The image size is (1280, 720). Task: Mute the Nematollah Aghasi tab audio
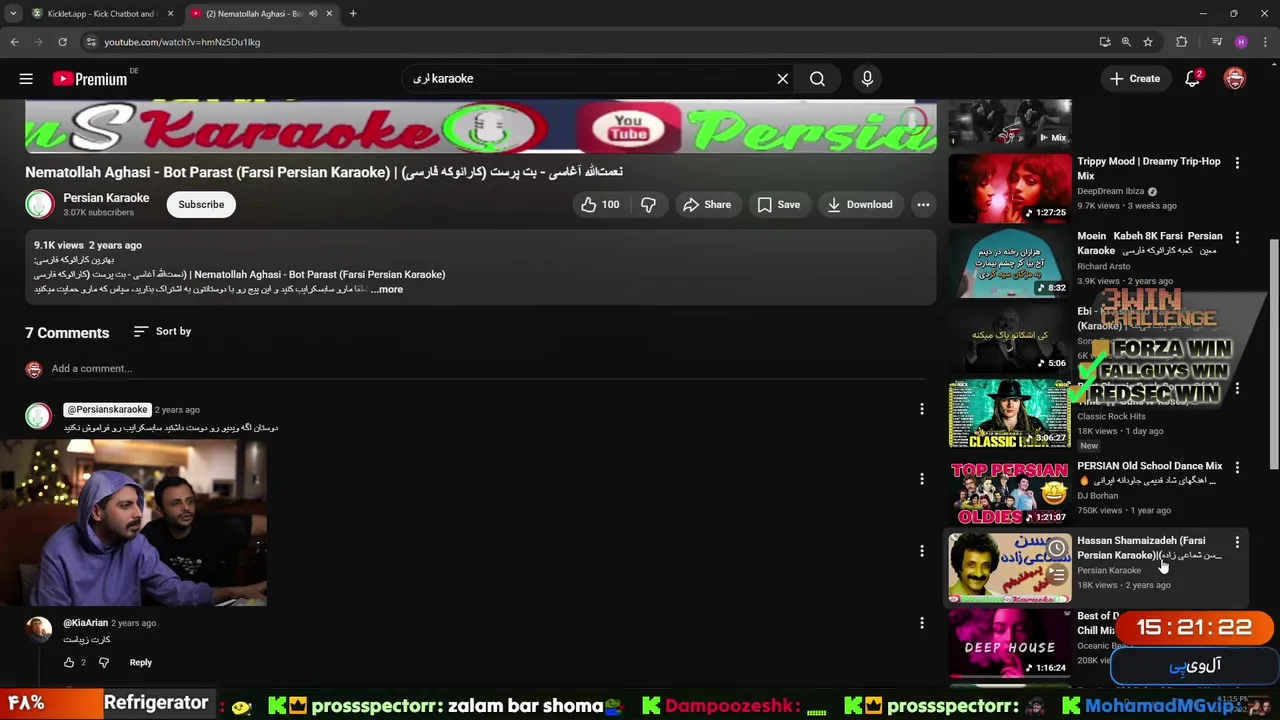(313, 14)
